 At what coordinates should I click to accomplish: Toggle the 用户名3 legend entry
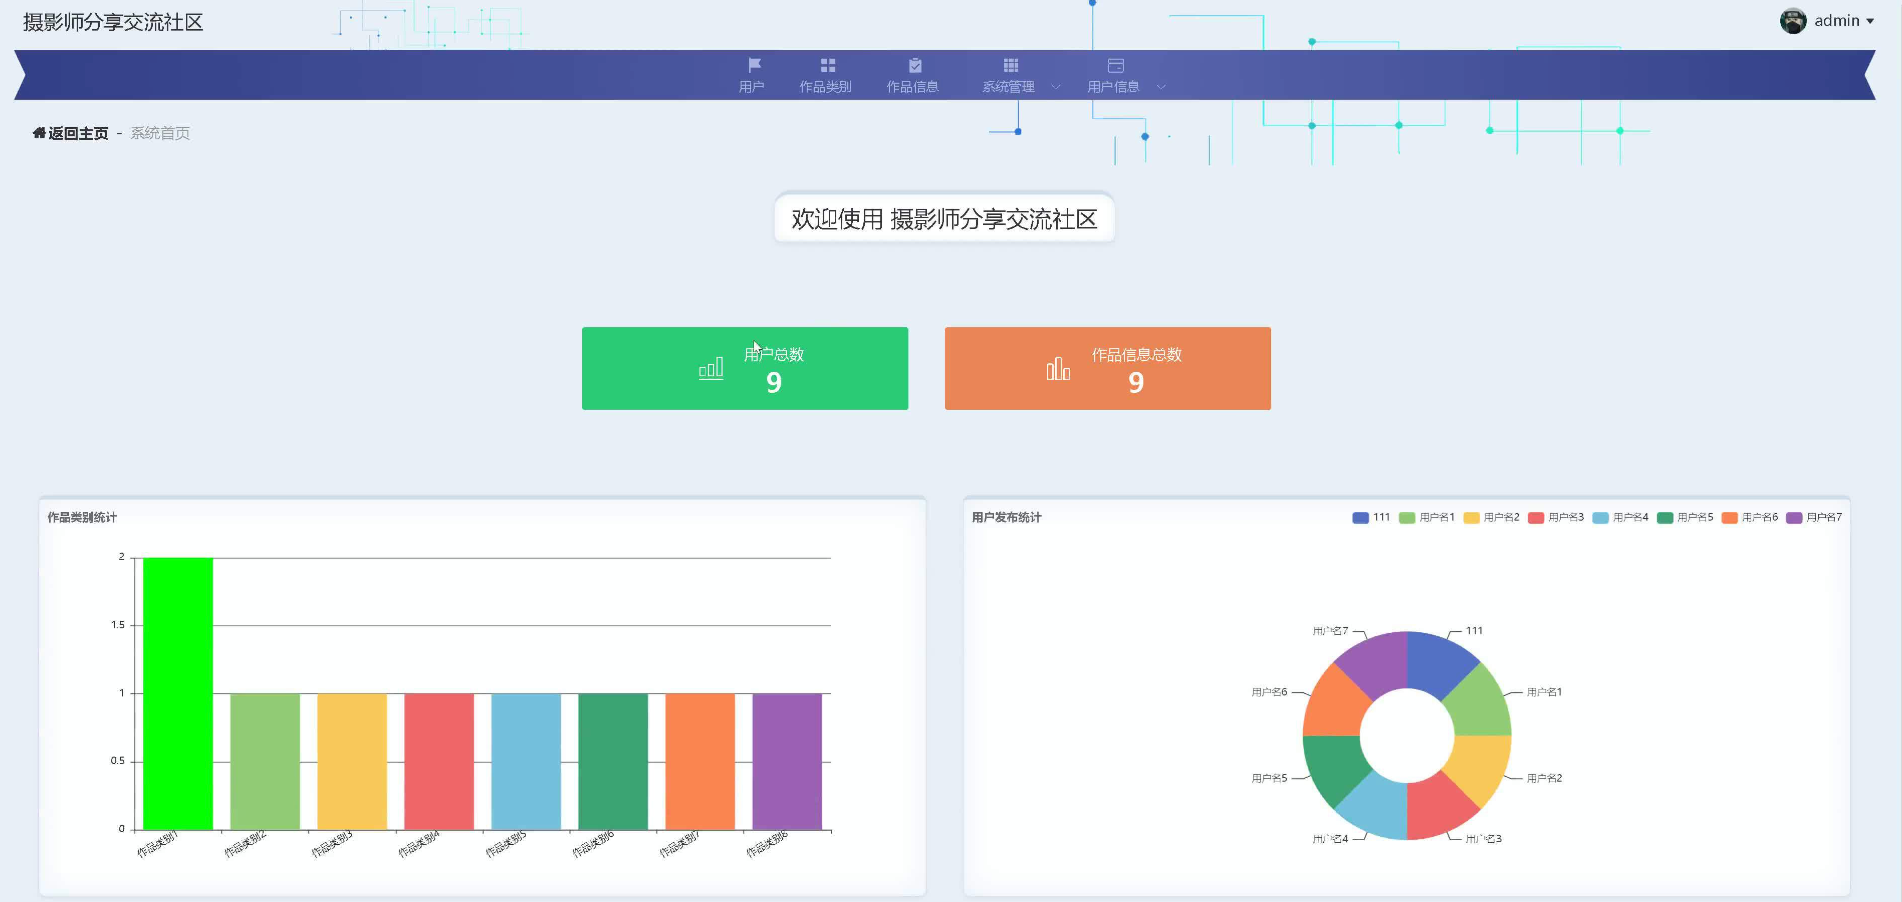1556,517
